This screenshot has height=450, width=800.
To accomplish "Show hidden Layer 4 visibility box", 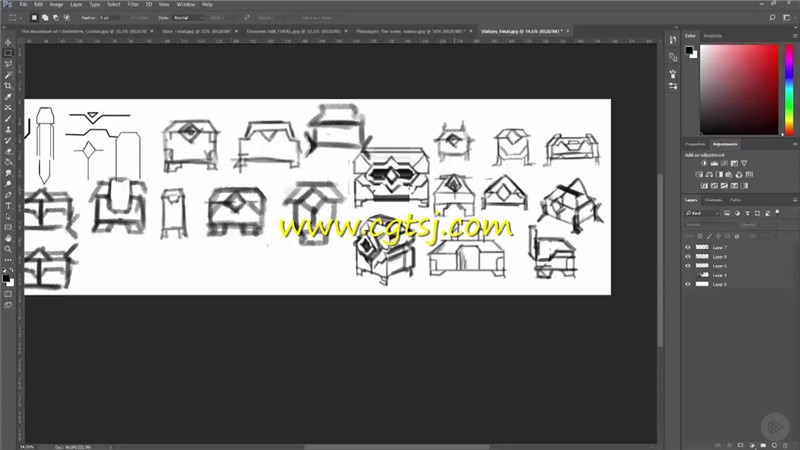I will (x=688, y=275).
